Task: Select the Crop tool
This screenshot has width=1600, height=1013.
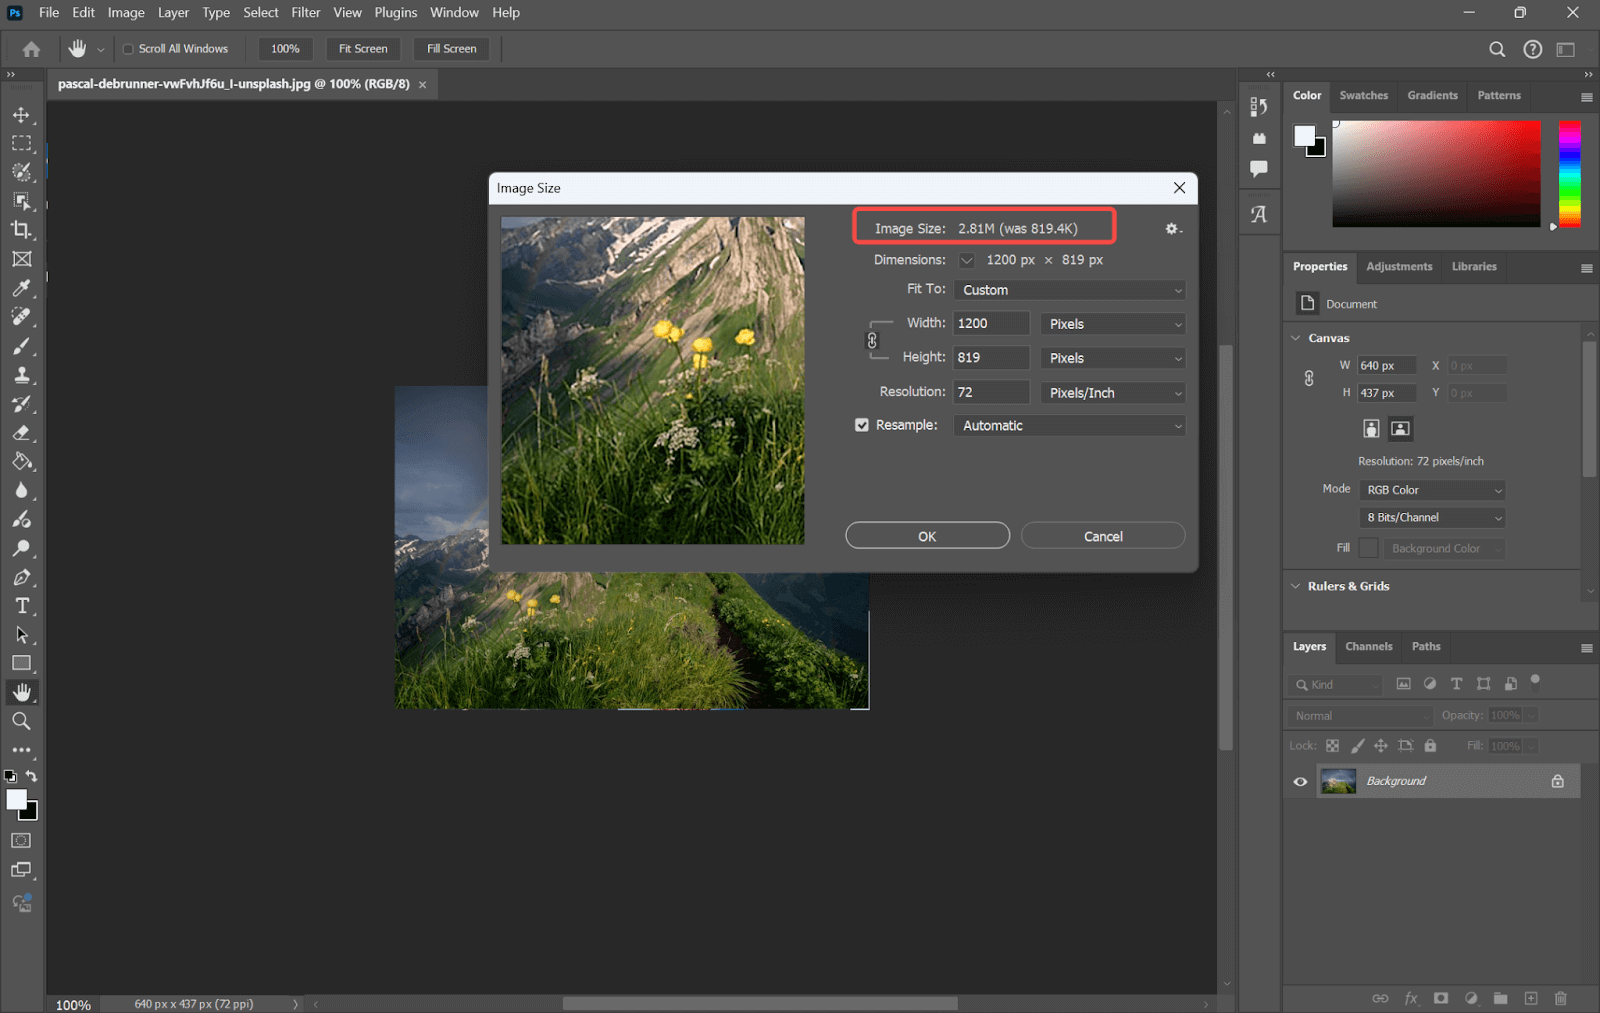Action: [21, 230]
